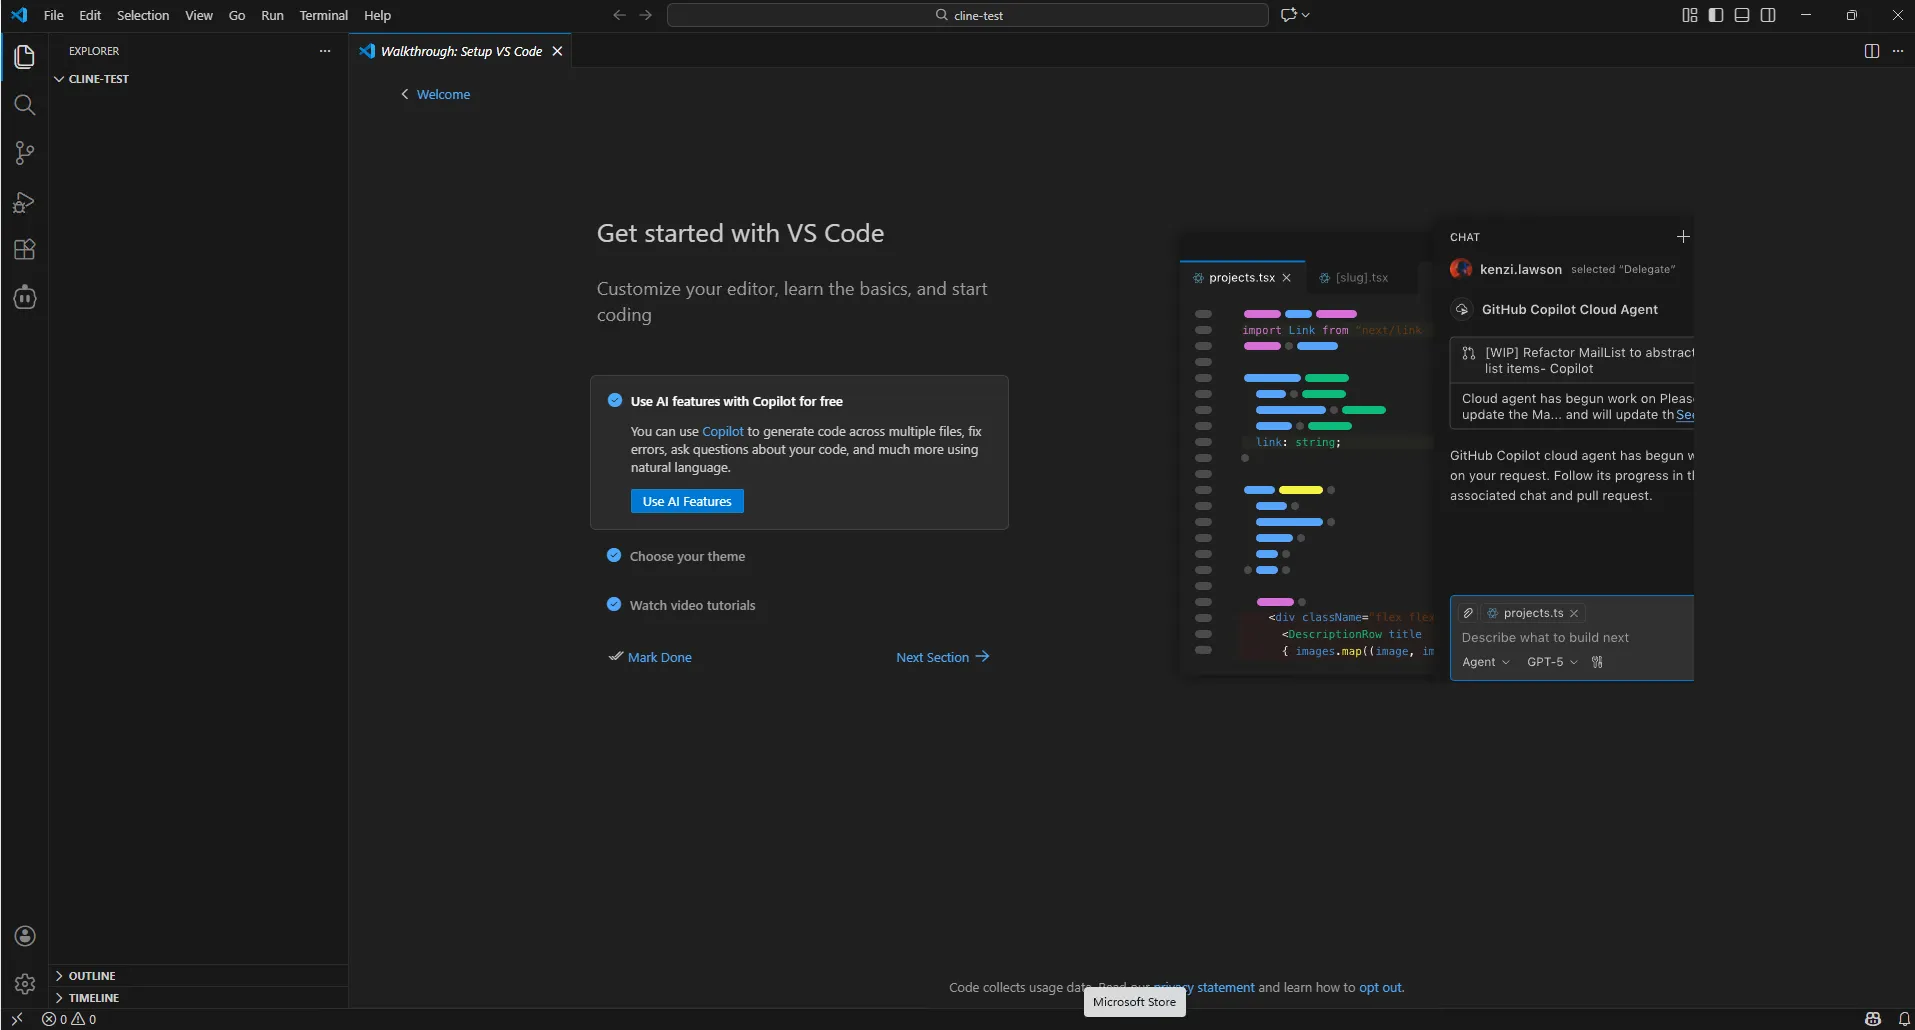Open the Terminal menu
Screen dimensions: 1915x1030
[324, 15]
